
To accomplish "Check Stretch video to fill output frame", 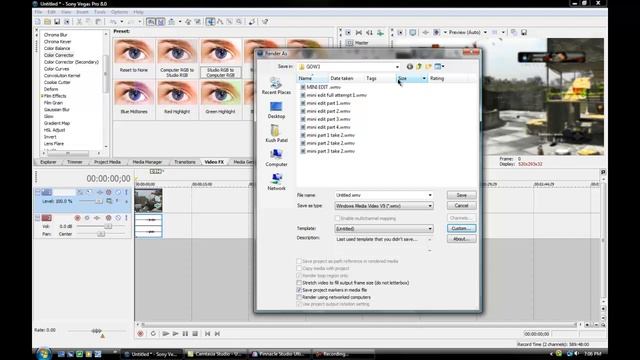I will 299,282.
